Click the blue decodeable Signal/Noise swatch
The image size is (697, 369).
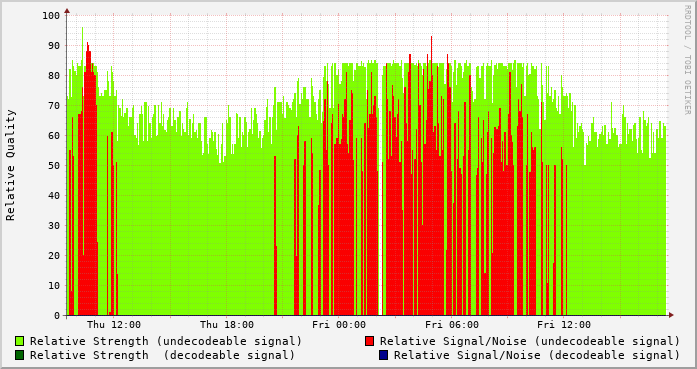click(x=384, y=355)
